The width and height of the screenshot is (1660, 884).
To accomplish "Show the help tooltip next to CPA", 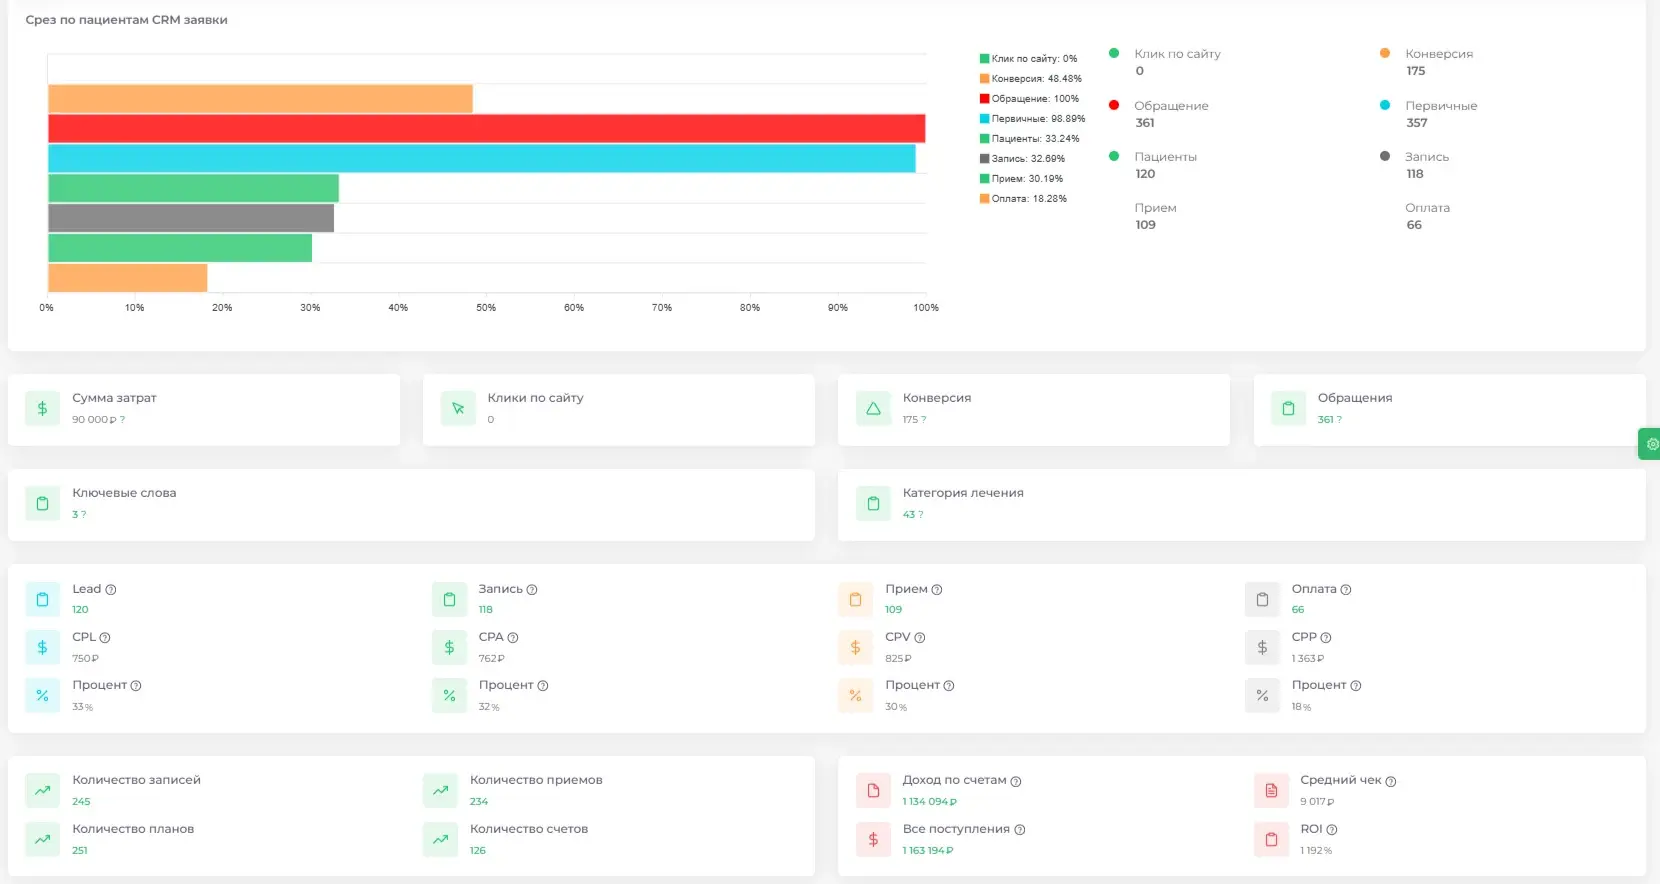I will tap(513, 638).
